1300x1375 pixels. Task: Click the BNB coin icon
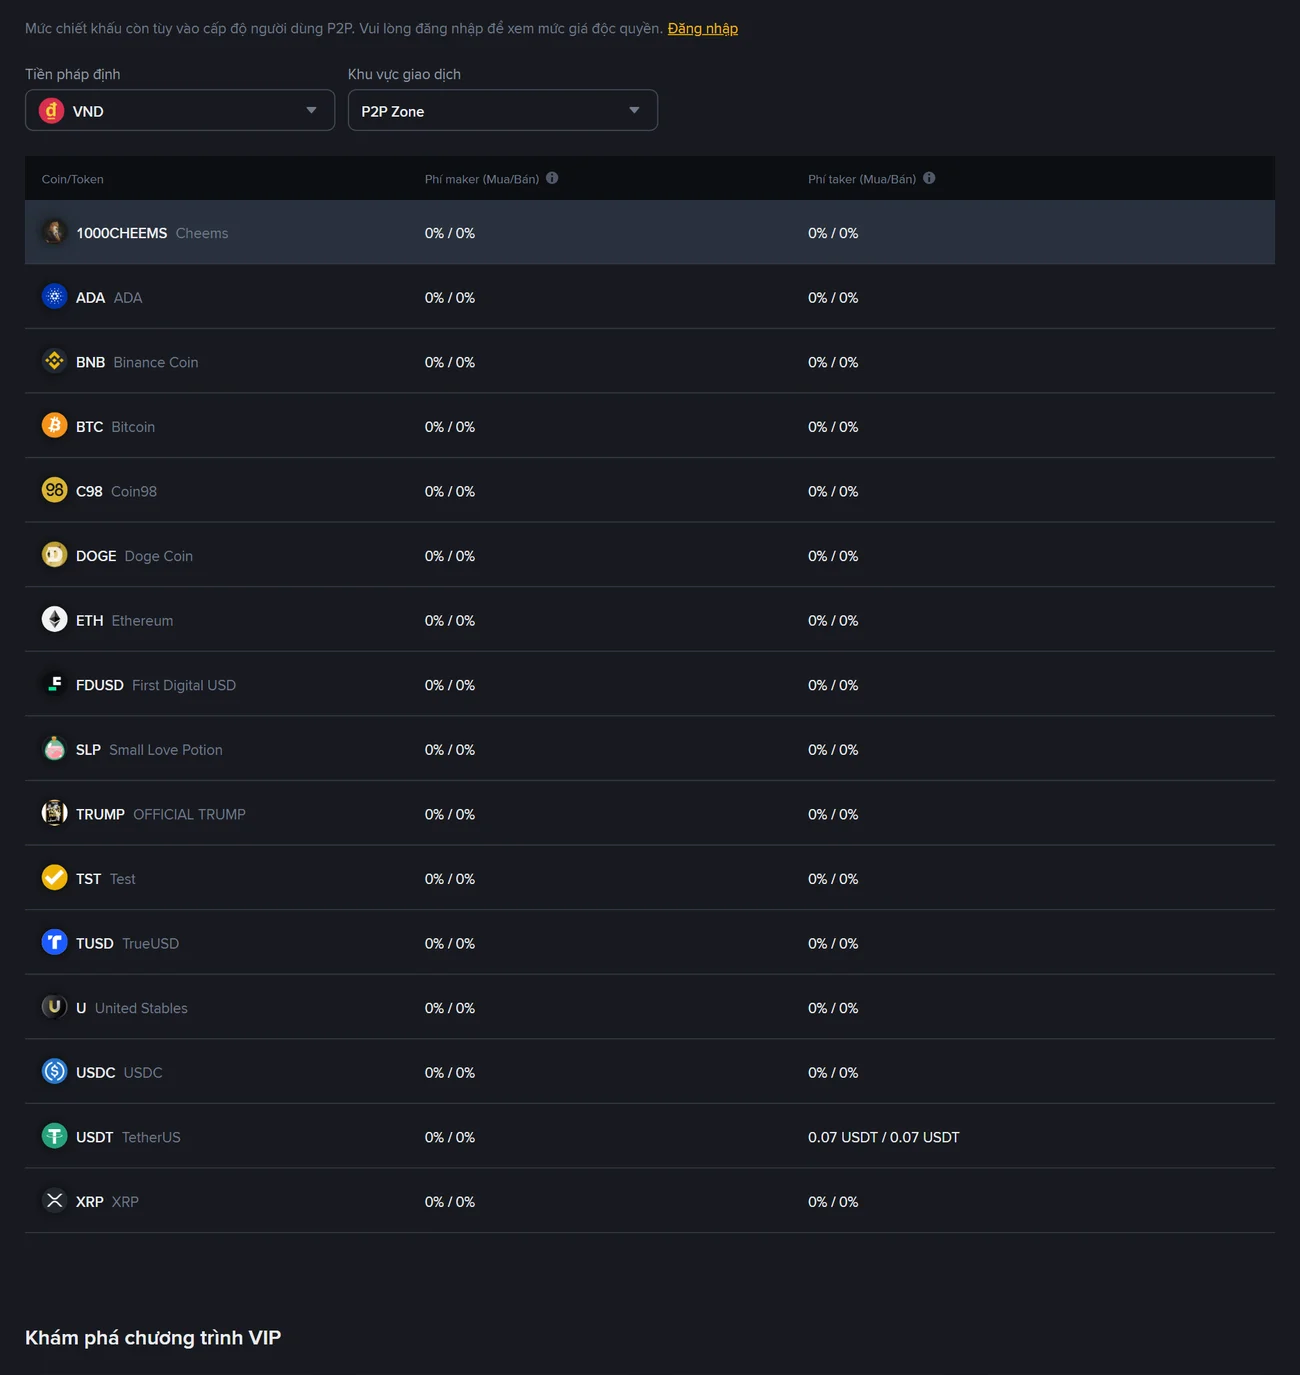tap(55, 361)
